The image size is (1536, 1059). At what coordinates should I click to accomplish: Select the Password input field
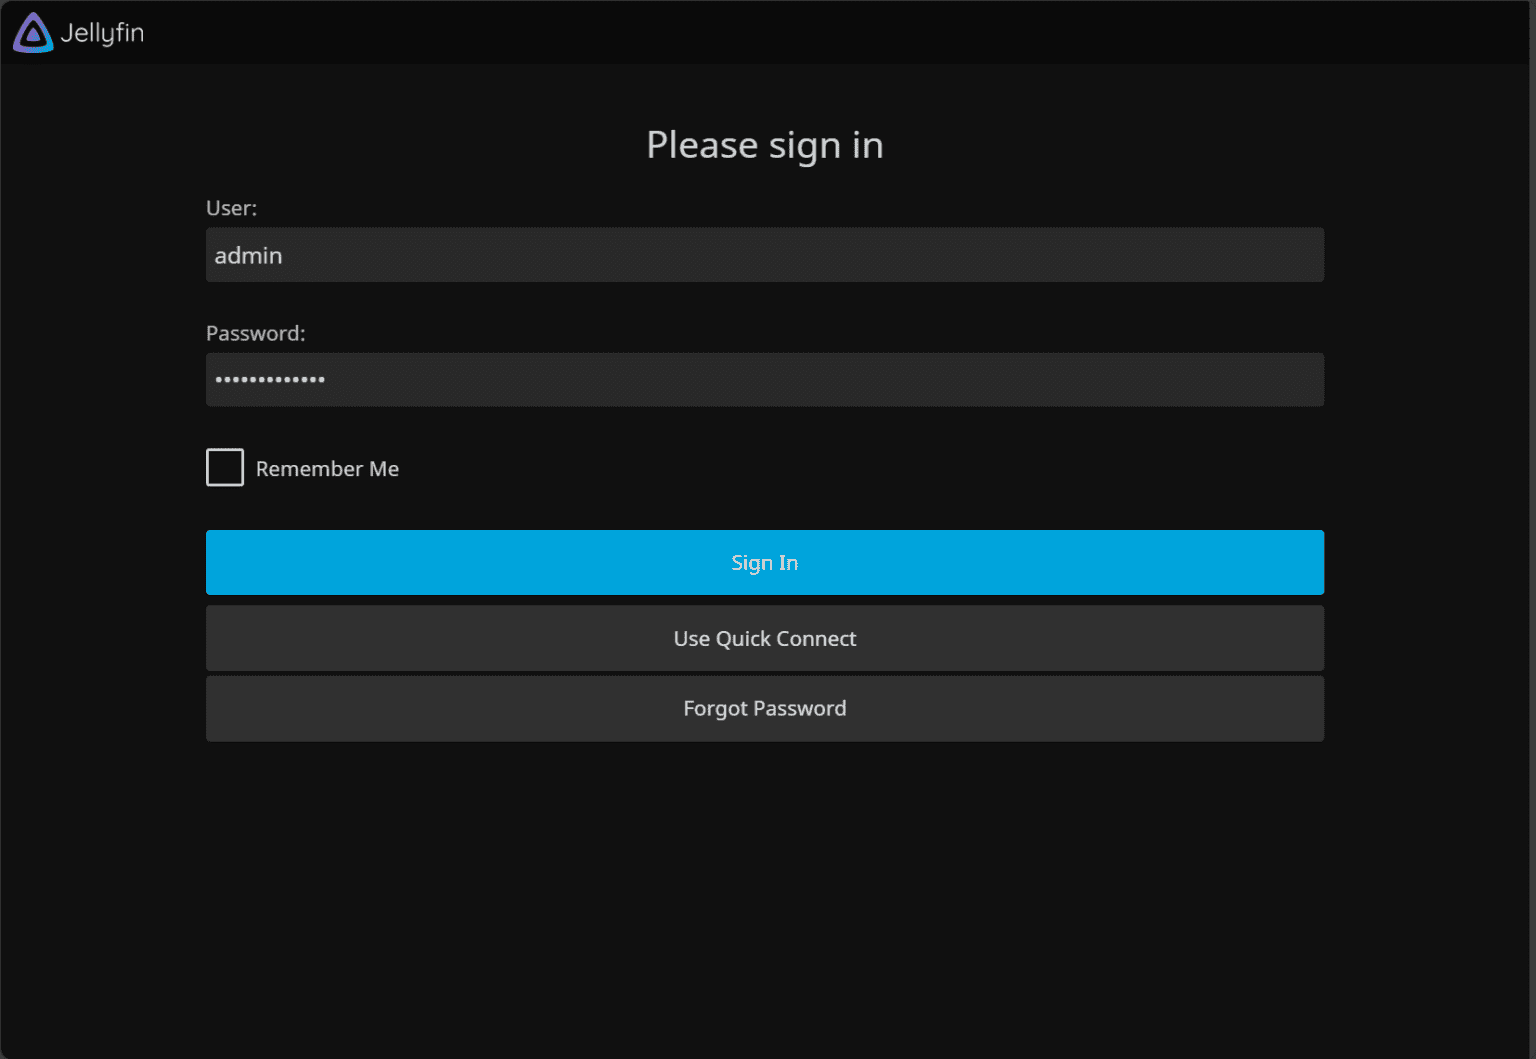click(x=764, y=380)
